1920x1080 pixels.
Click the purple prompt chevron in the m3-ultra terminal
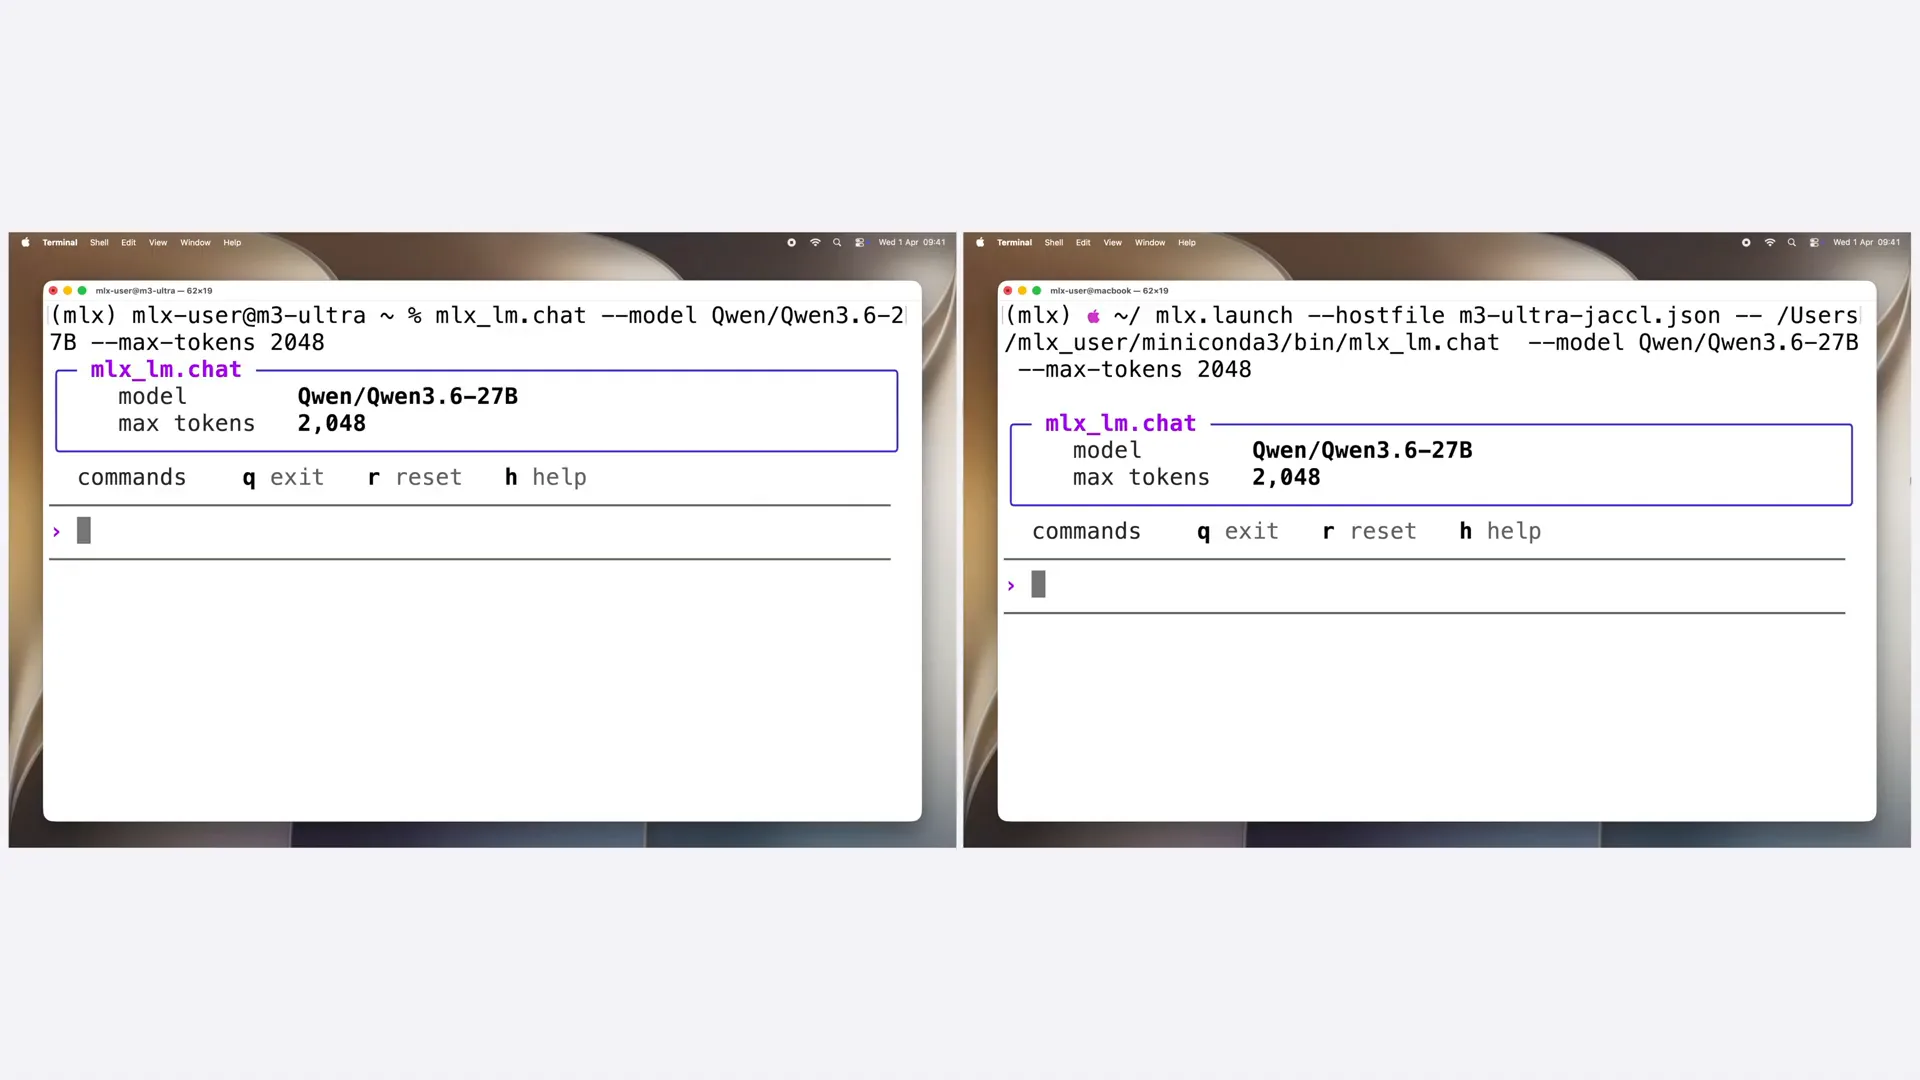coord(57,532)
